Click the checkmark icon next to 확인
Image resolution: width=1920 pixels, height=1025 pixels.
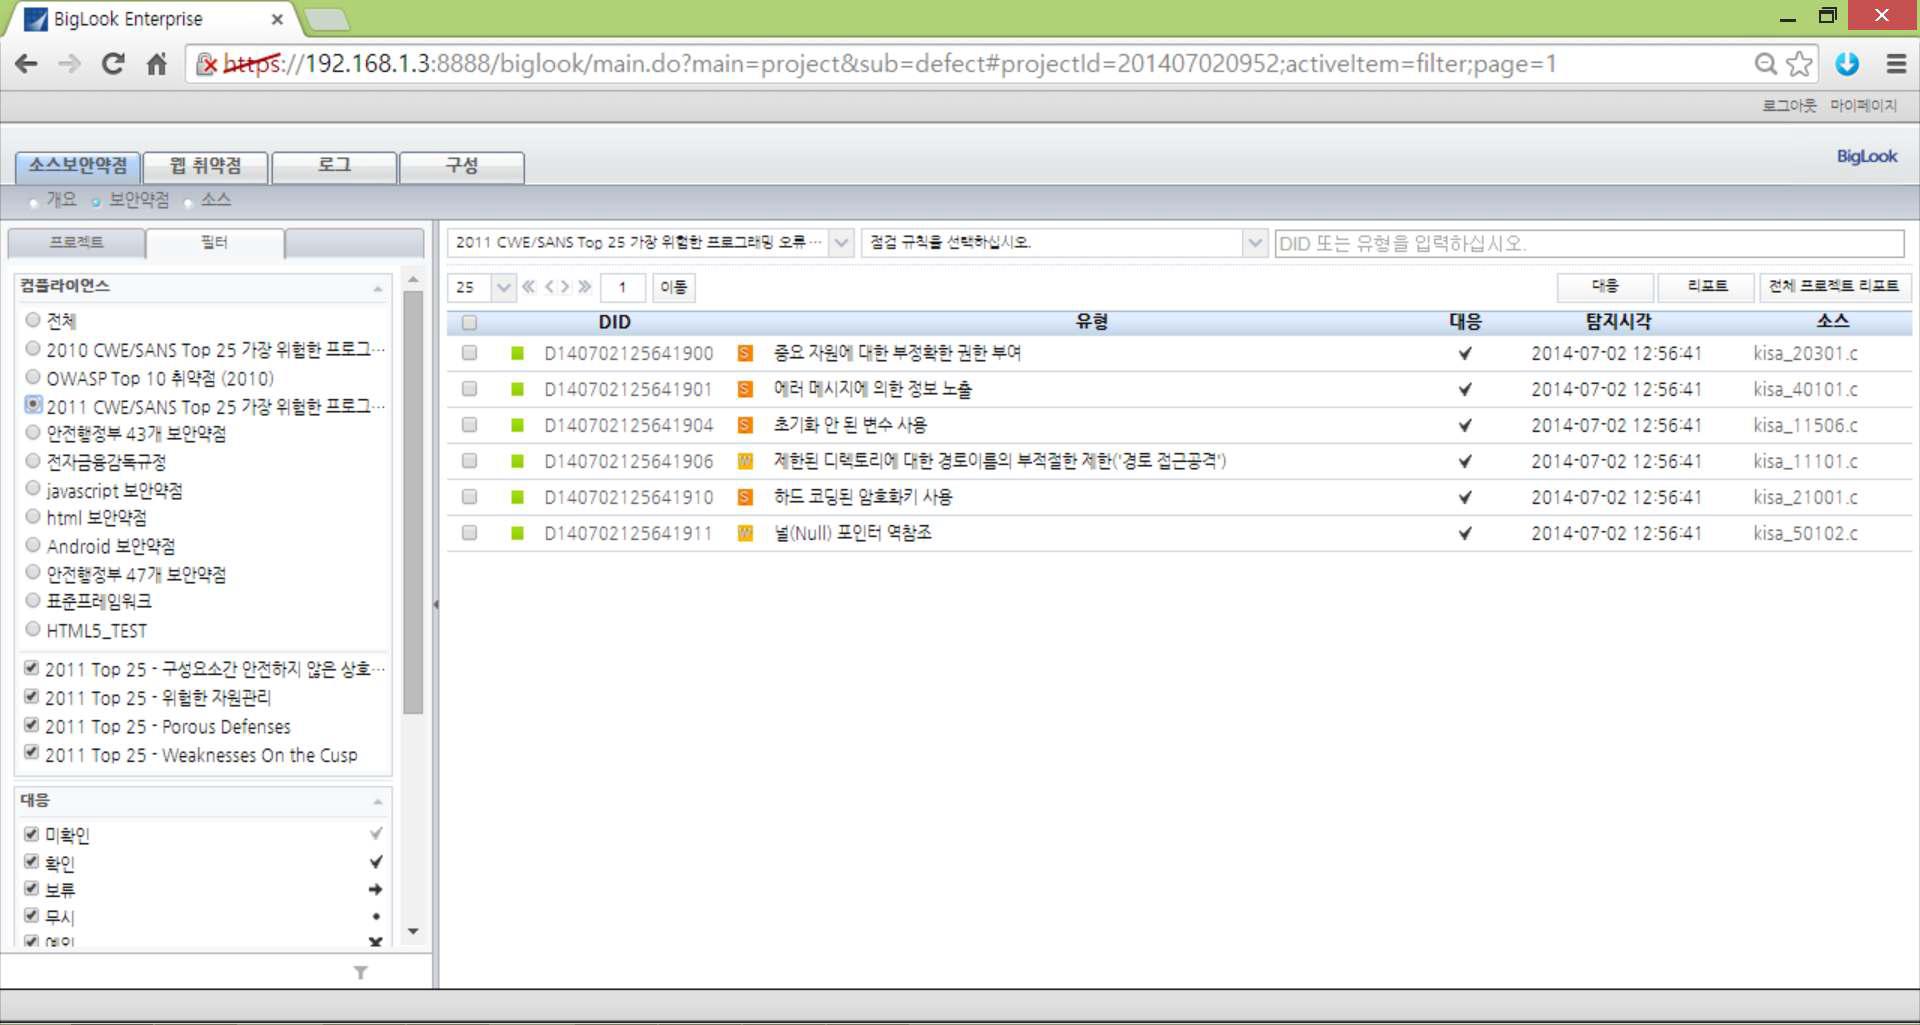(376, 861)
